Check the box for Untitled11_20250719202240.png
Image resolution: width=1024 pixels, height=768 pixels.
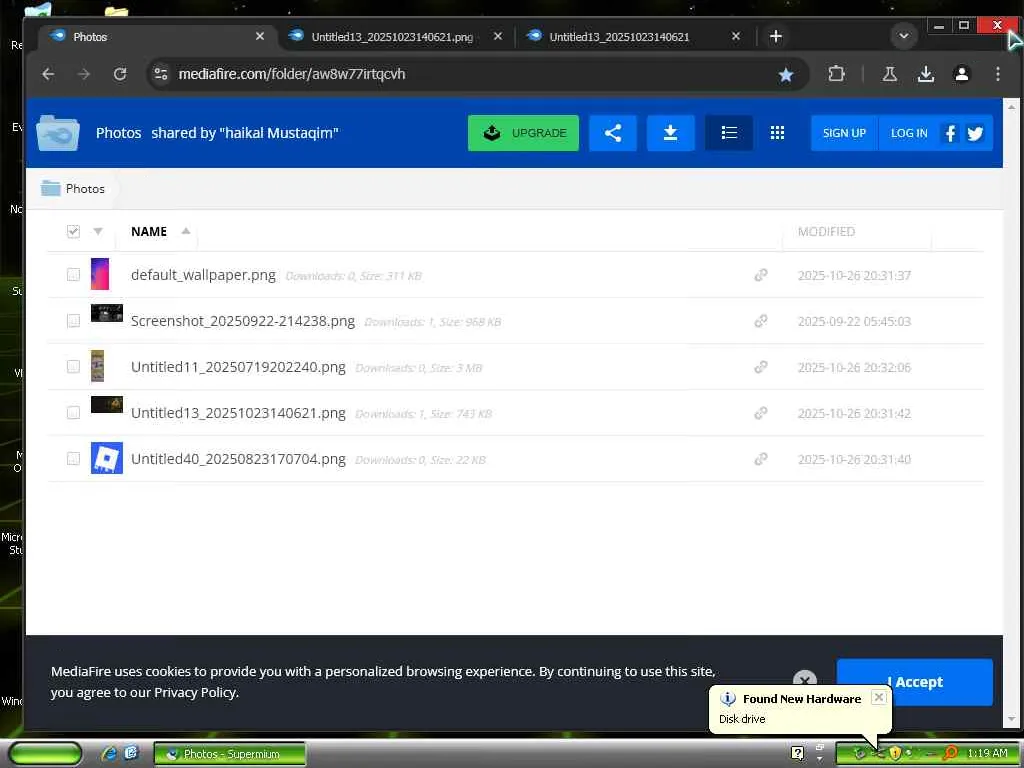[x=73, y=366]
